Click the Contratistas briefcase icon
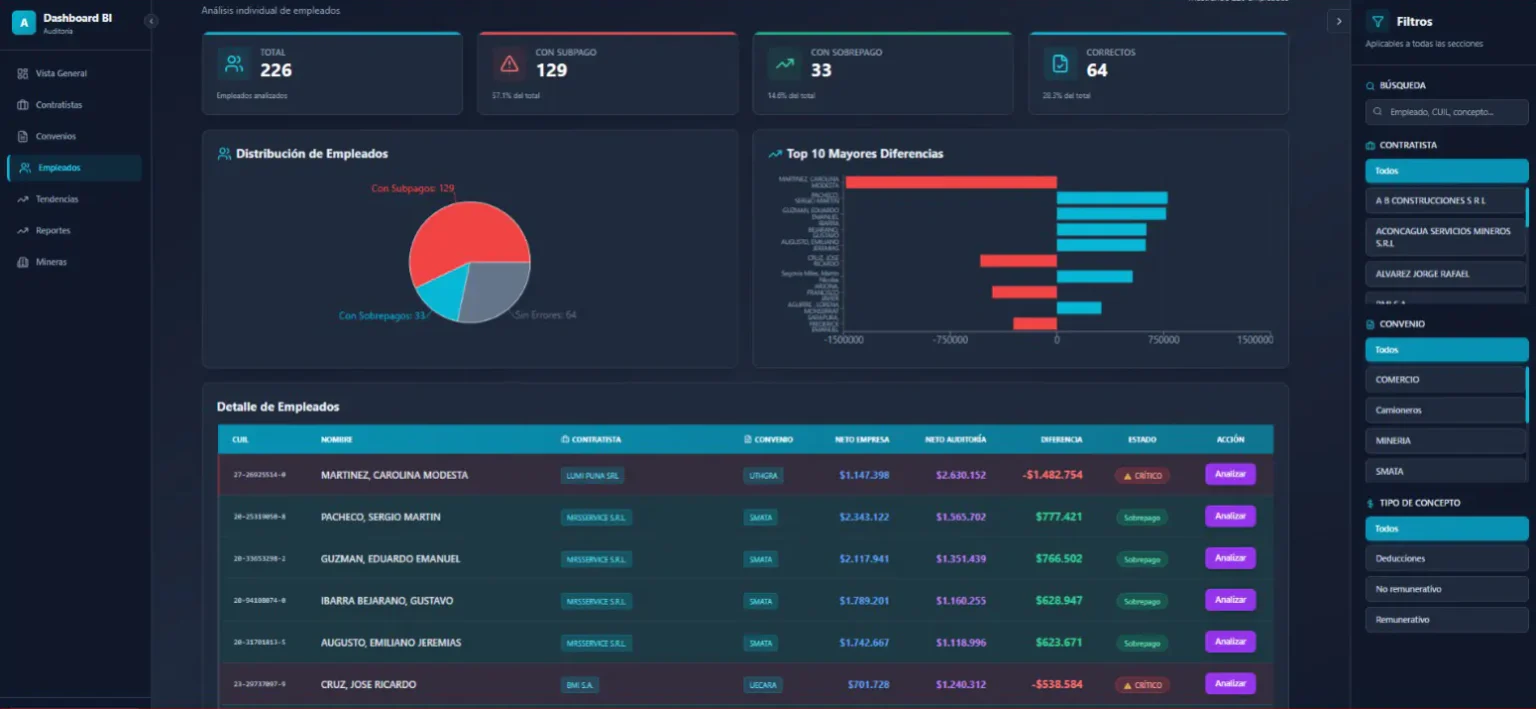 click(x=23, y=105)
